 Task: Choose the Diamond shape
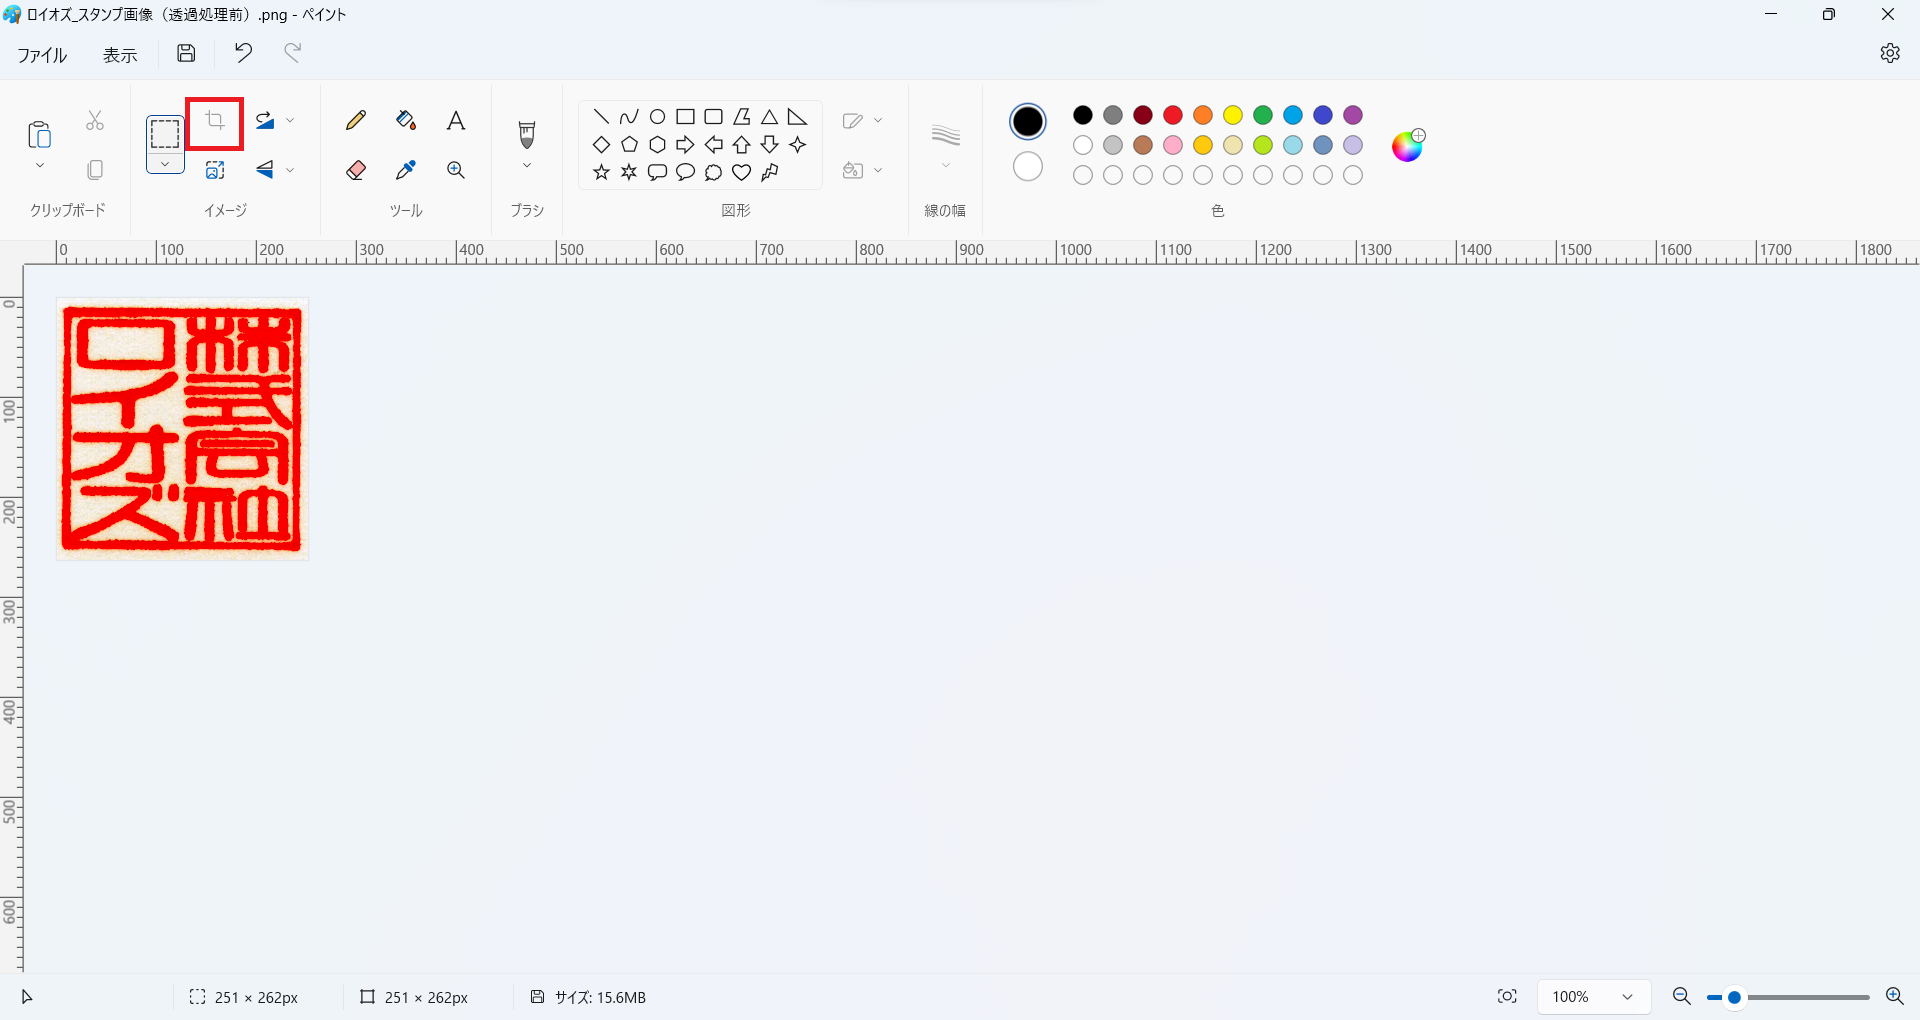coord(601,145)
